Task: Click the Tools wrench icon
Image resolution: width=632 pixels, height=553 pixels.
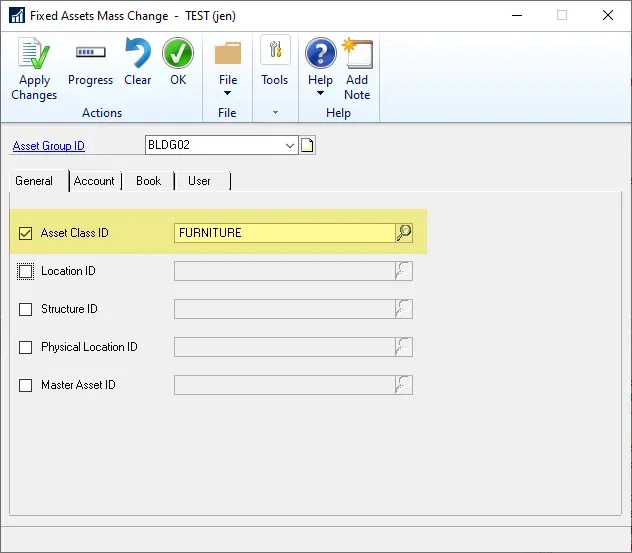Action: click(275, 52)
